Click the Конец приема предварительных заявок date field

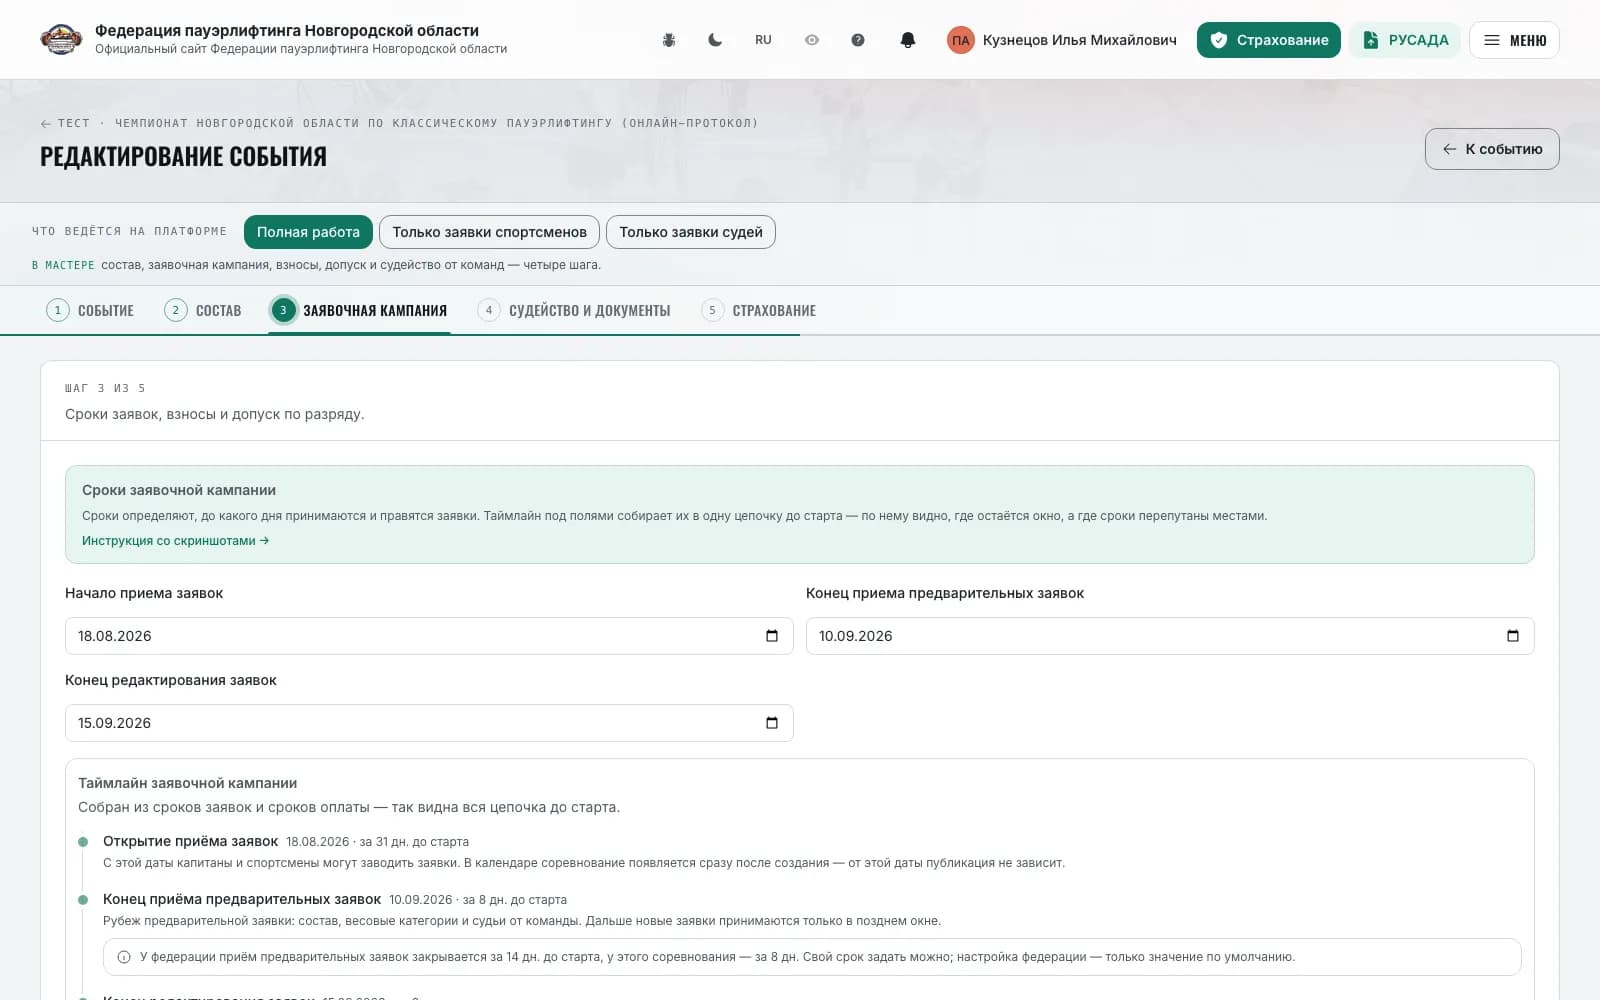(x=1170, y=636)
